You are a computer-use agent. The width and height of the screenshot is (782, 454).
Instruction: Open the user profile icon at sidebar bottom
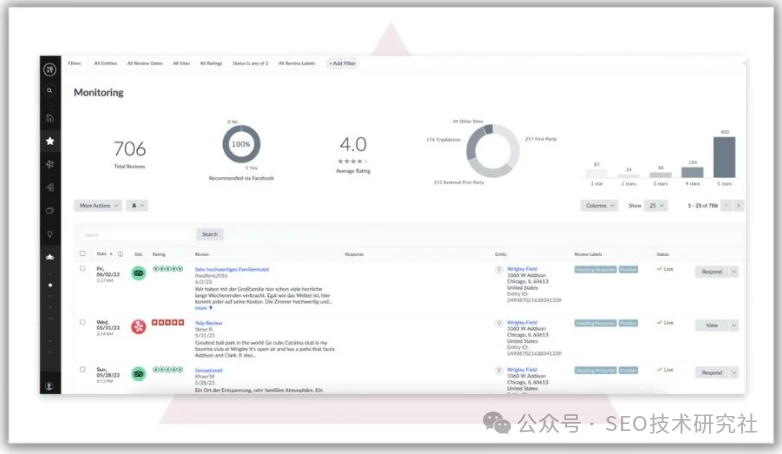point(49,385)
